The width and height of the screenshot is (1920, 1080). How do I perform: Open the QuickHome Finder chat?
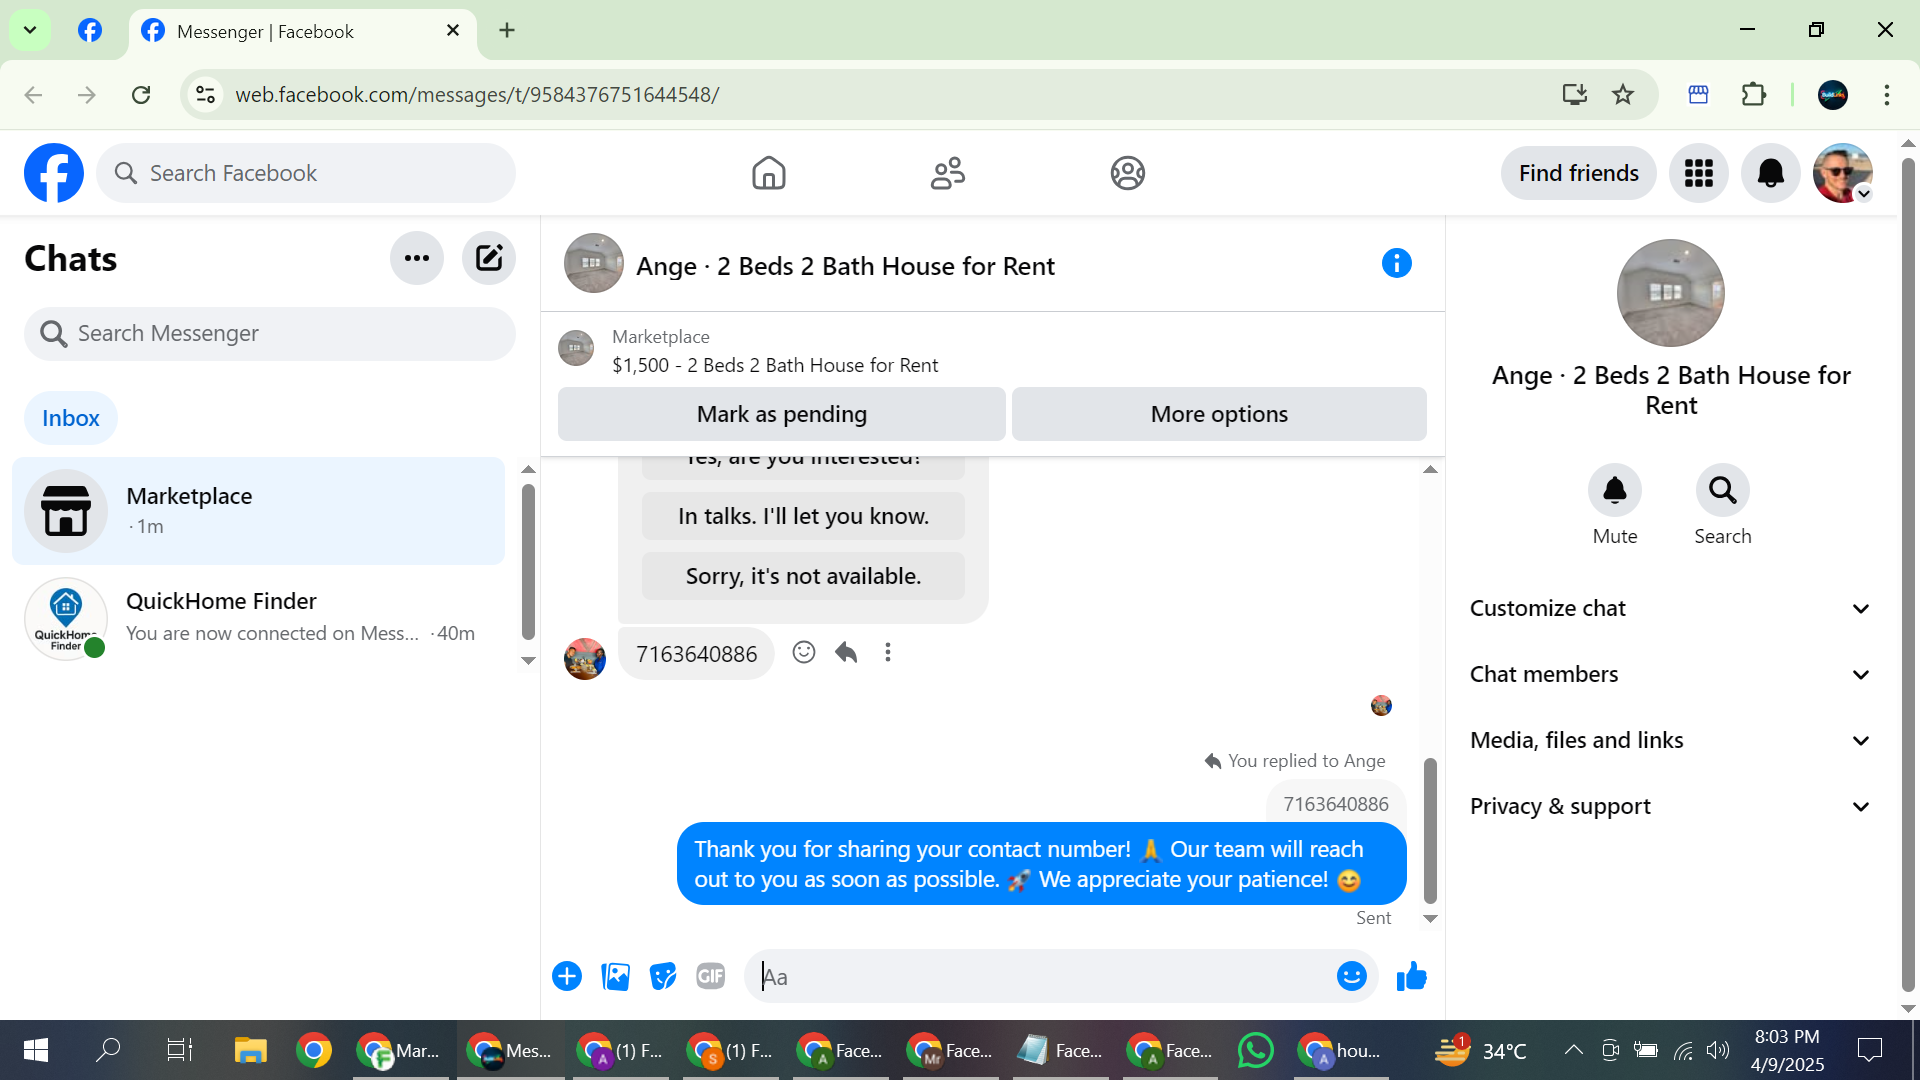pos(258,617)
